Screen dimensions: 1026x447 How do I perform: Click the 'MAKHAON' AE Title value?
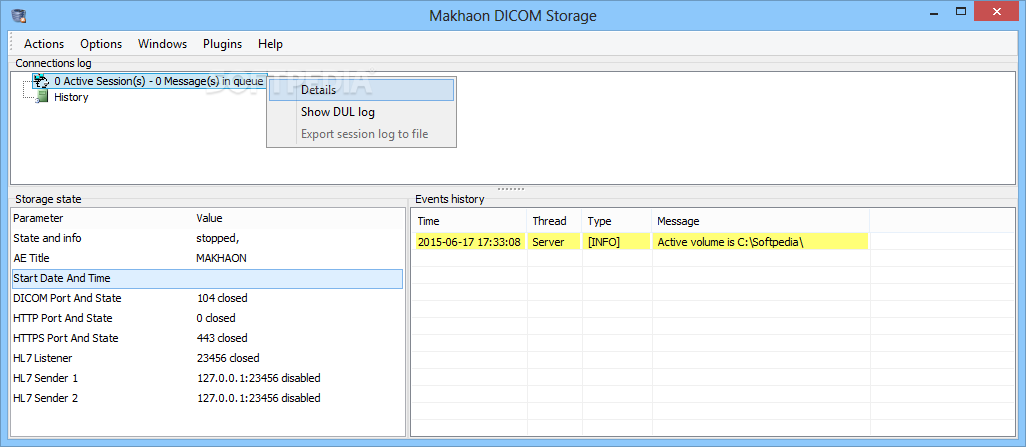pos(221,259)
